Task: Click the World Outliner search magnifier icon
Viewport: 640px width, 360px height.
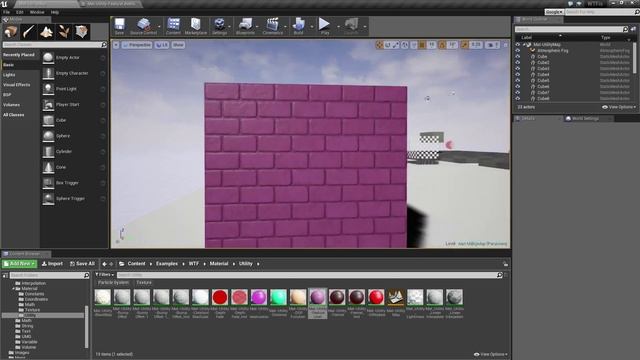Action: (x=625, y=29)
